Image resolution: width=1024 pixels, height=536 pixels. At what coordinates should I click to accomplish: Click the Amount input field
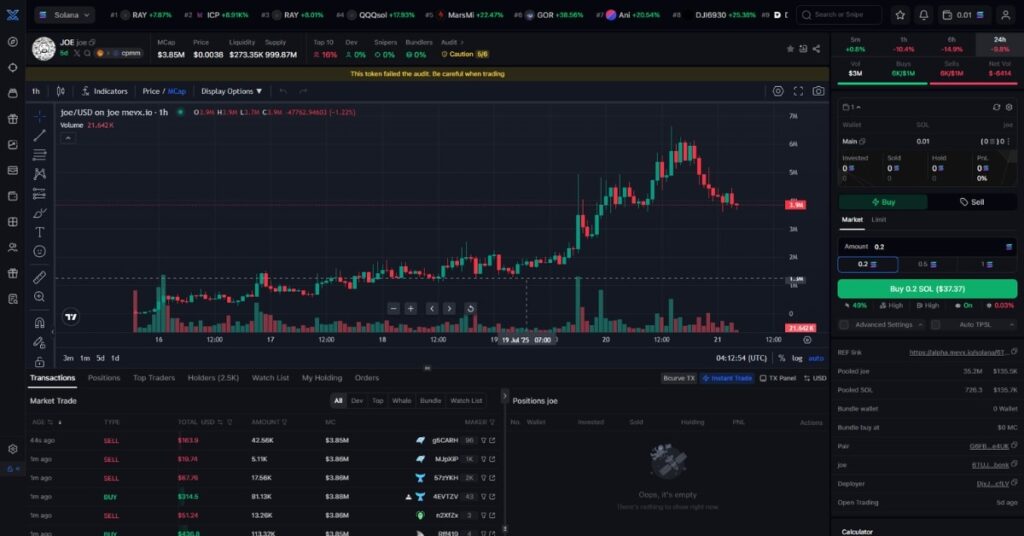click(x=927, y=247)
